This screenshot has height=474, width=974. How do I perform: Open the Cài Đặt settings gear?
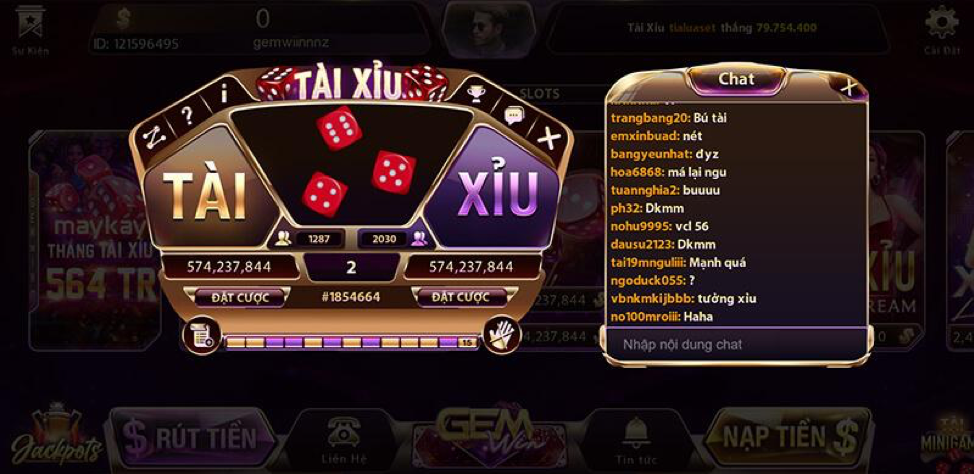(x=942, y=29)
